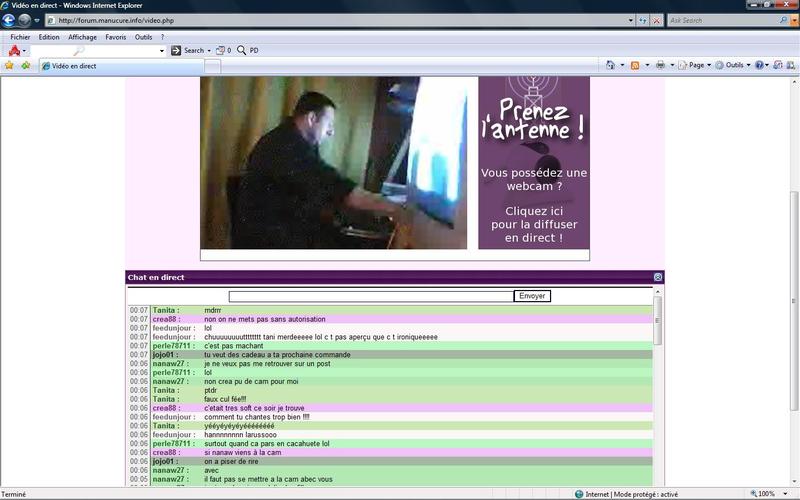Click the Stop loading red X icon

(656, 20)
